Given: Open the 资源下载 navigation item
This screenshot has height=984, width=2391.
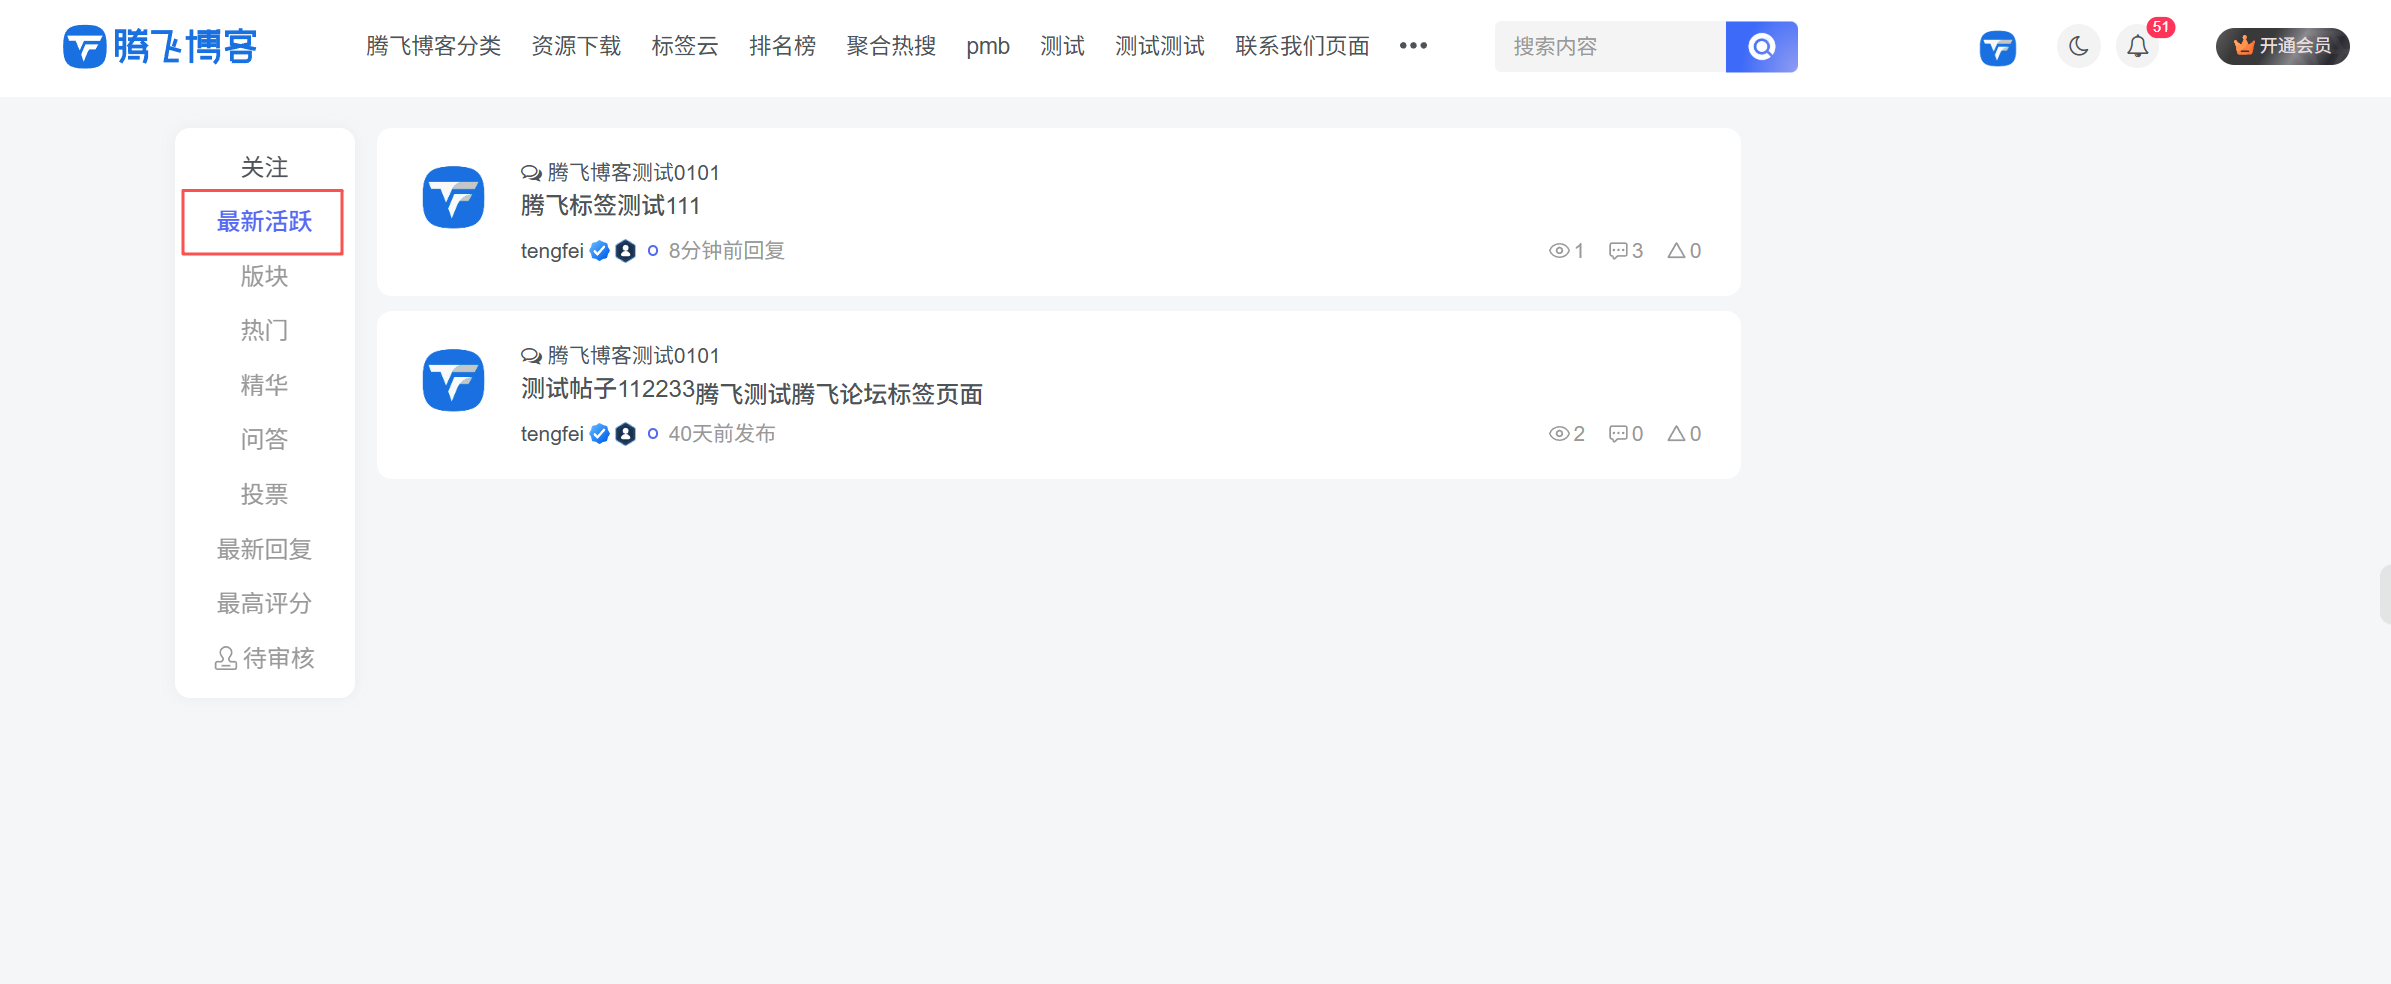Looking at the screenshot, I should click(x=576, y=46).
